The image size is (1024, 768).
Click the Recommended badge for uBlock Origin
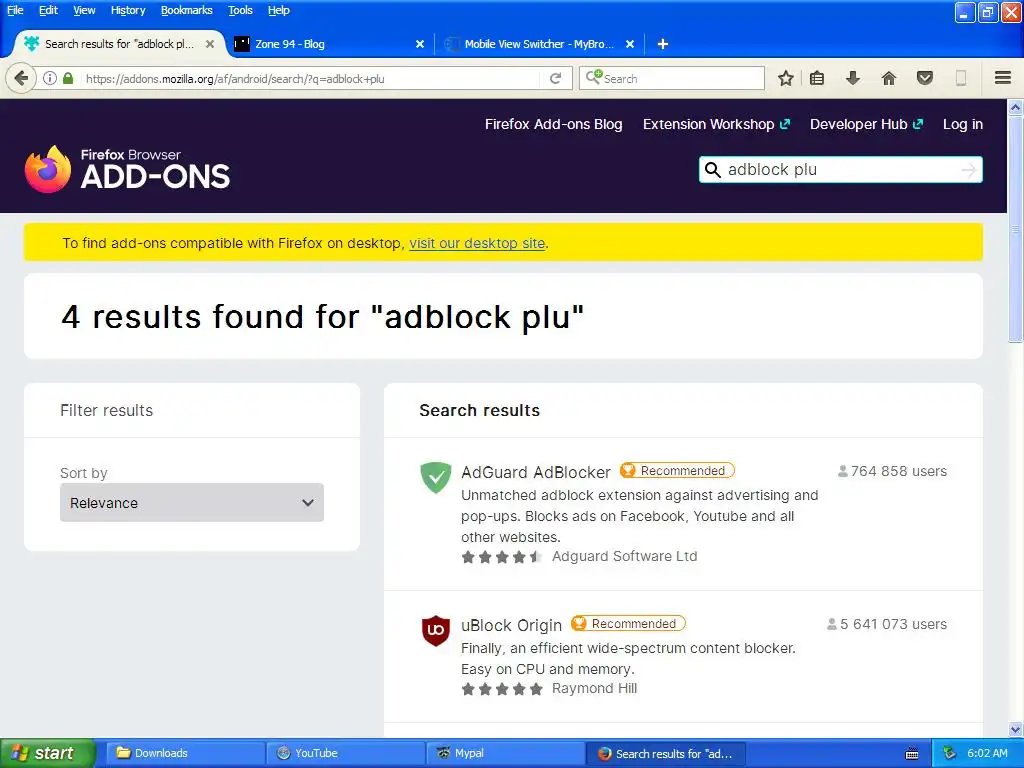tap(628, 623)
